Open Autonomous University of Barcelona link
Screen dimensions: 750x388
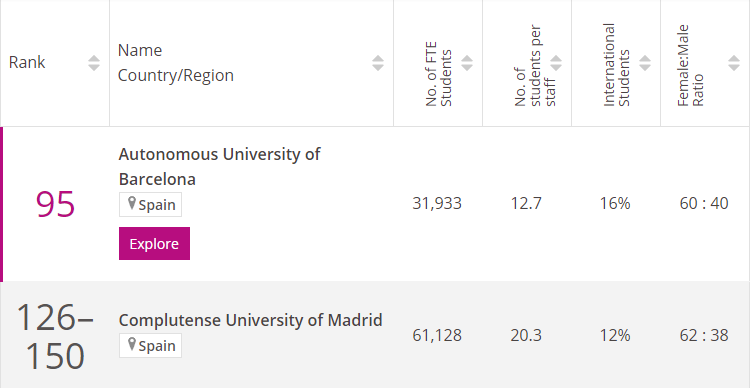(x=220, y=166)
